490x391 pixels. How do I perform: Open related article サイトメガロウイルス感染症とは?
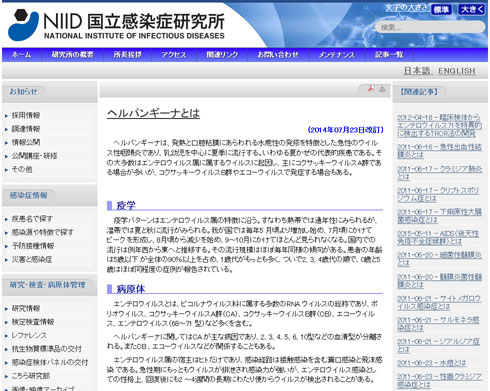point(438,302)
